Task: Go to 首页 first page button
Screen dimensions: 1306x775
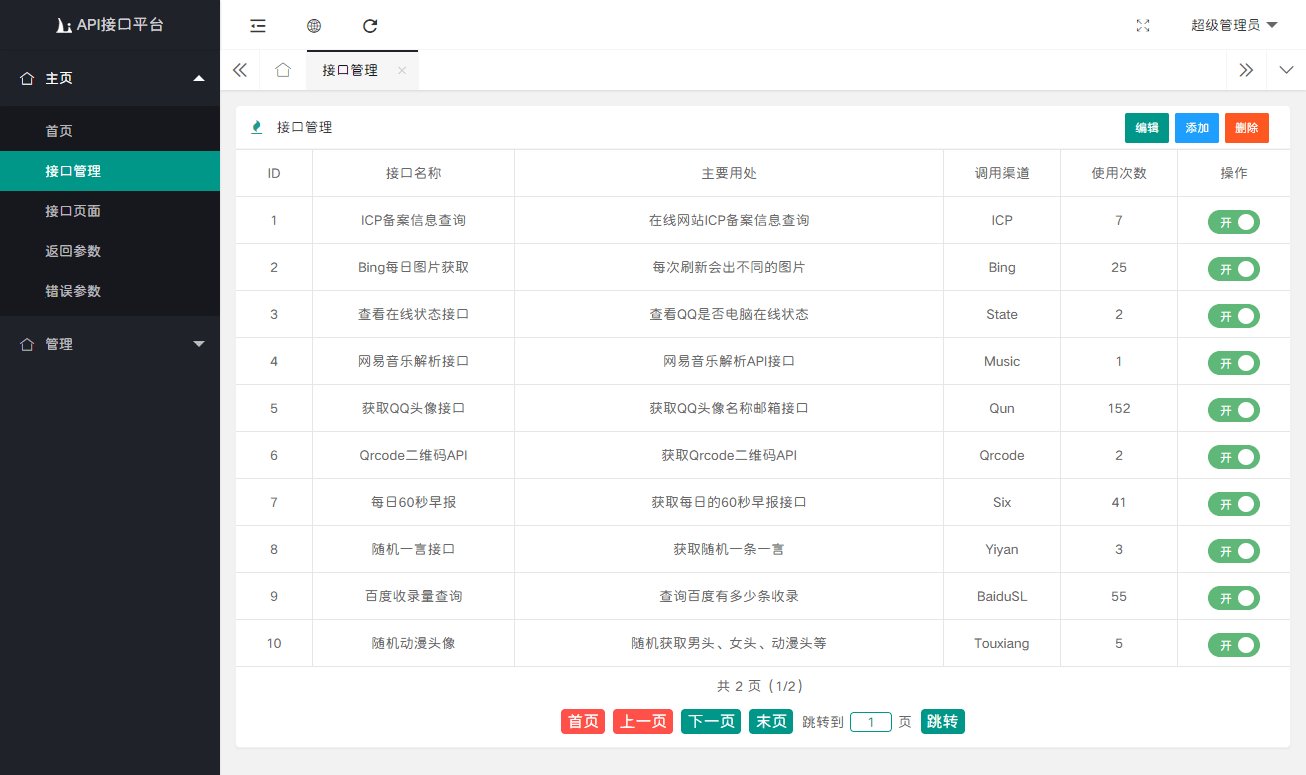Action: (x=583, y=722)
